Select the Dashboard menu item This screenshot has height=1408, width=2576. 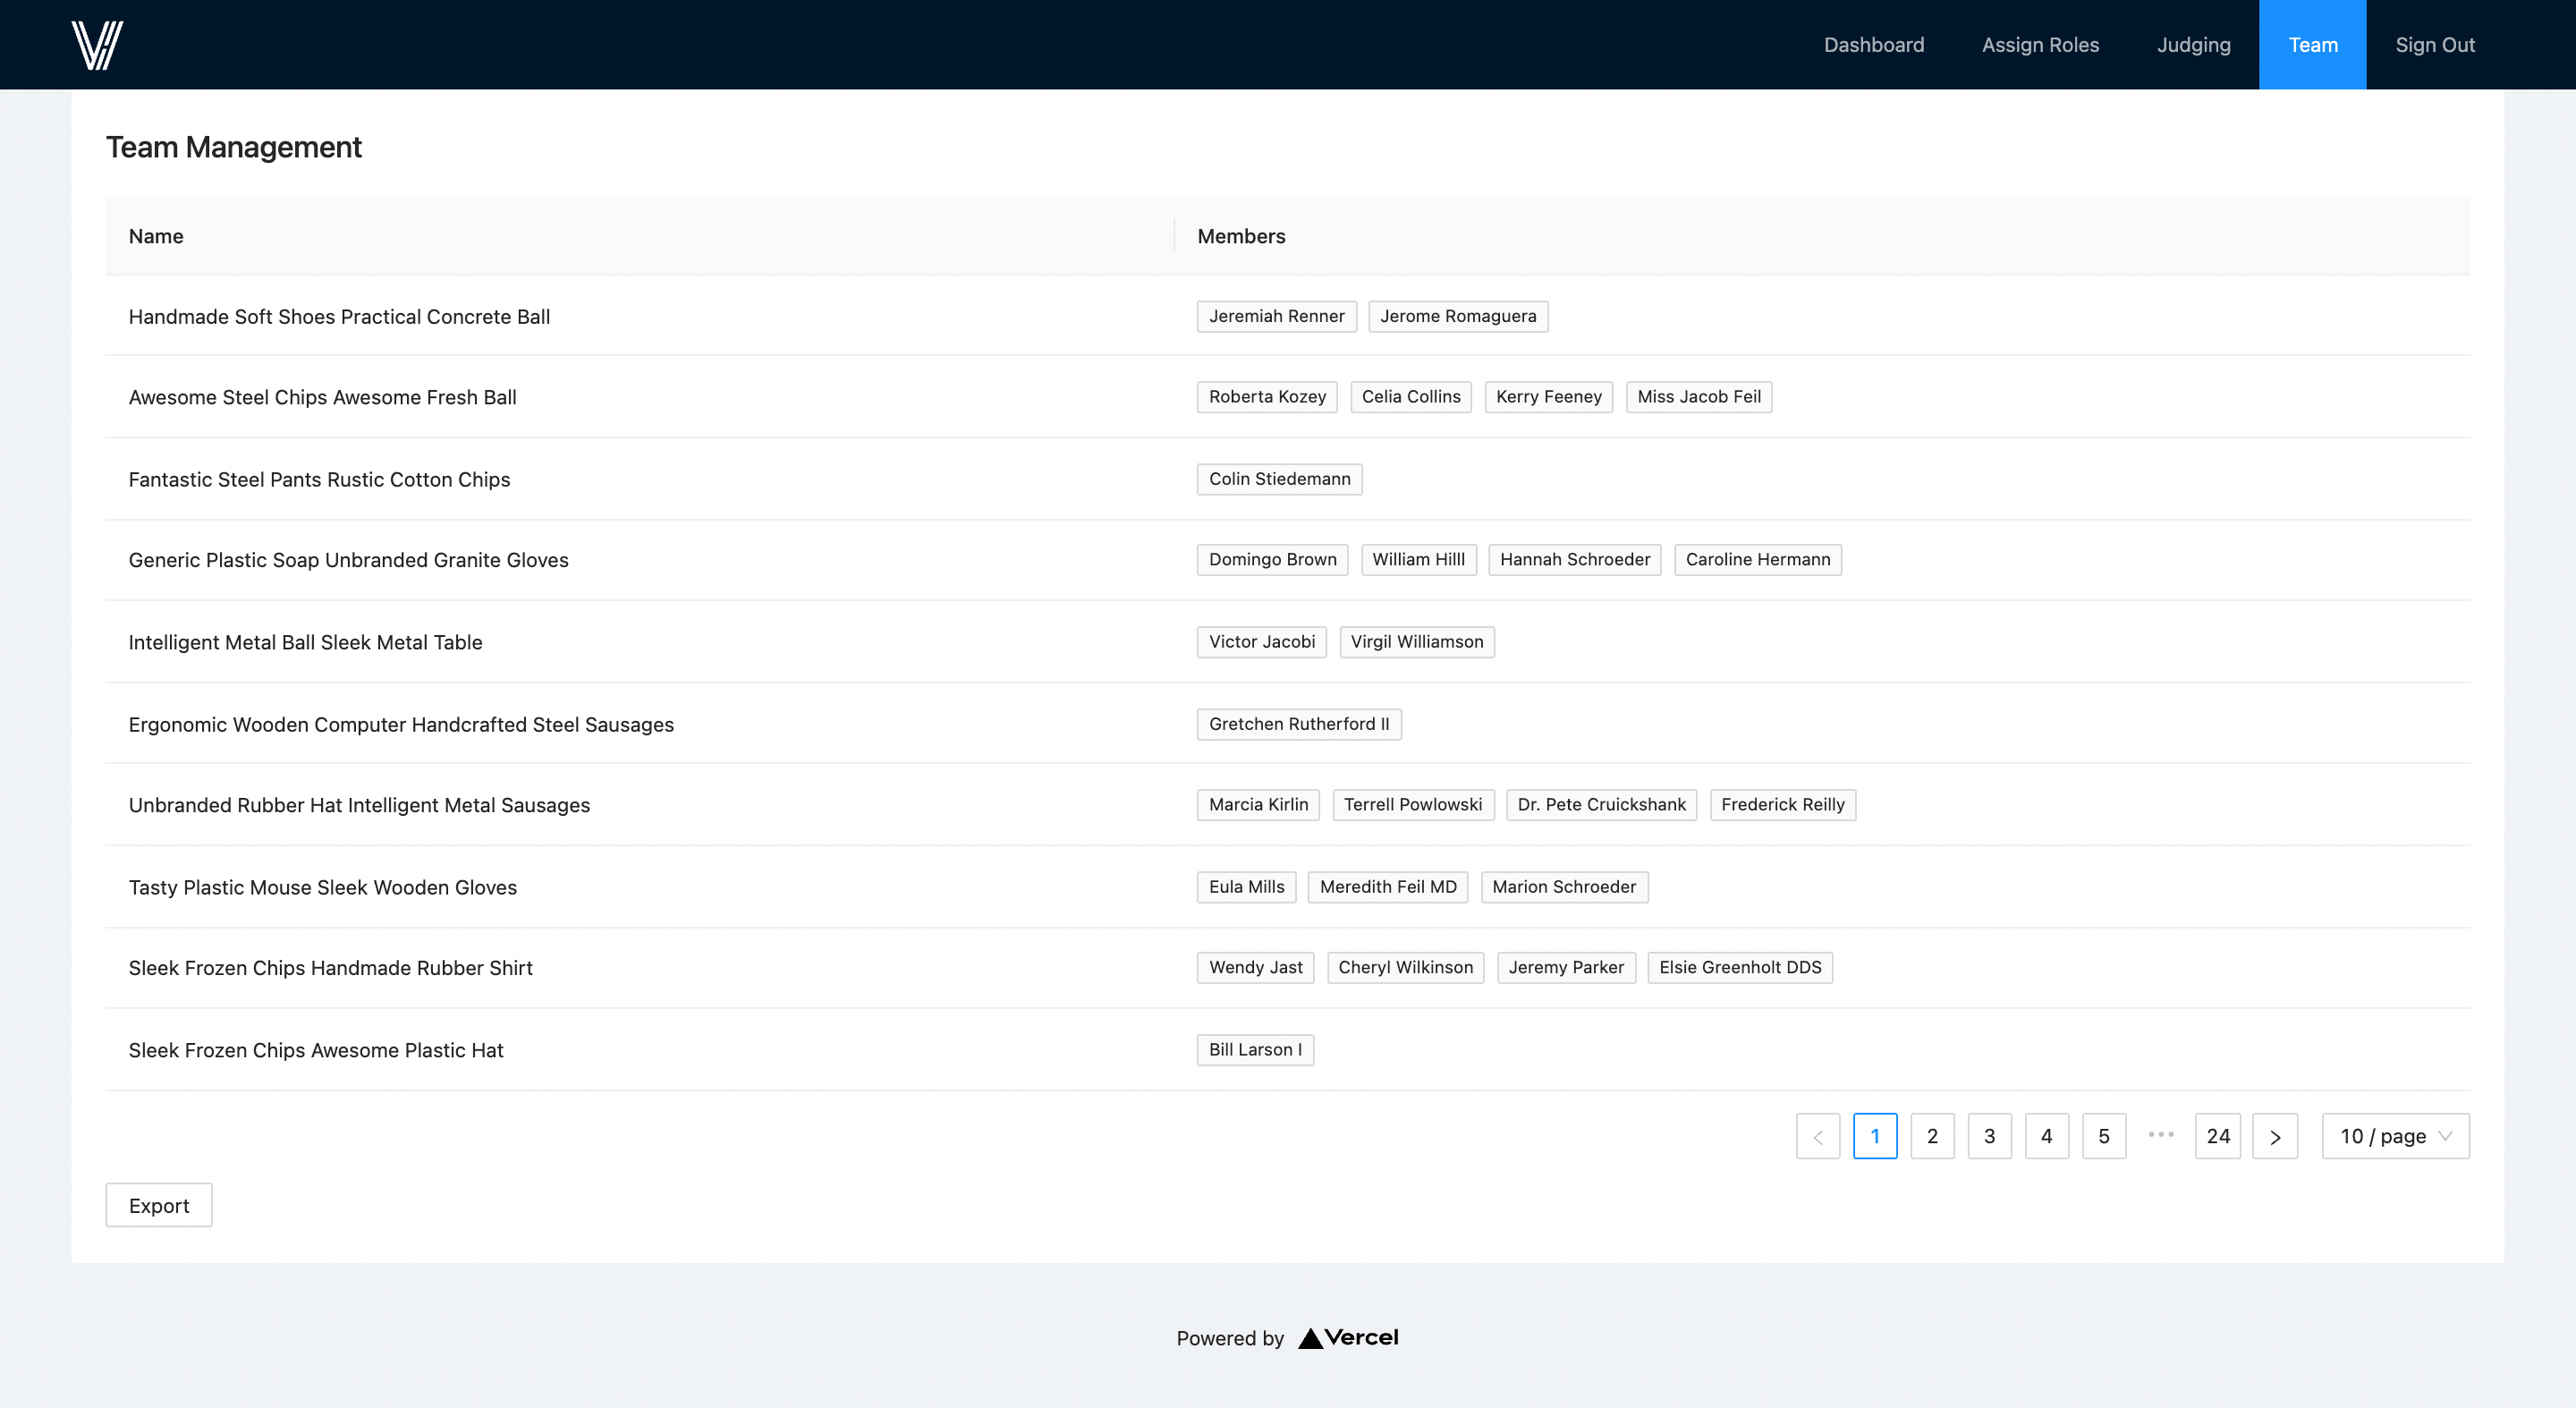(x=1876, y=45)
